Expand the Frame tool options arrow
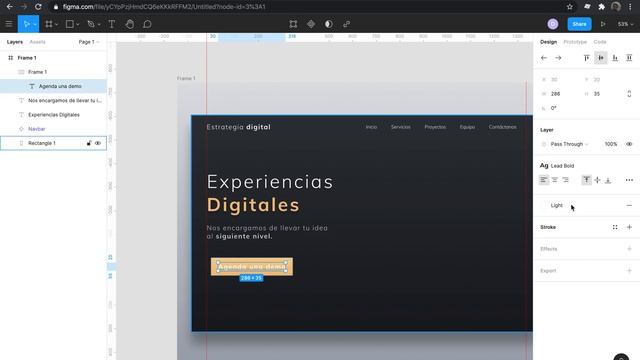The image size is (640, 360). [x=56, y=24]
